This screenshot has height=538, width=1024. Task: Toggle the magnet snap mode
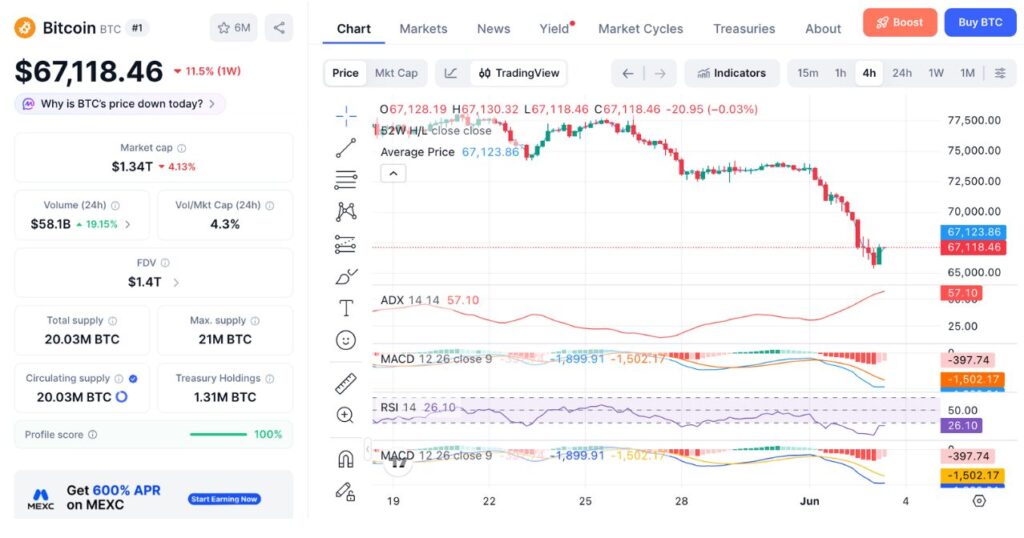coord(346,459)
